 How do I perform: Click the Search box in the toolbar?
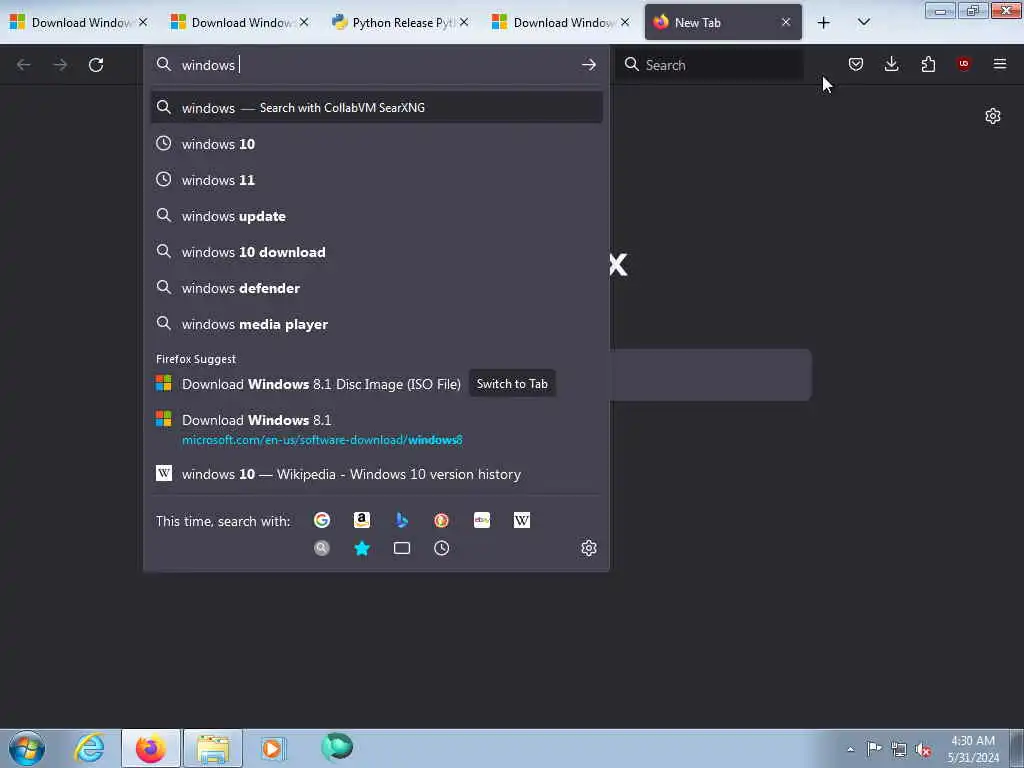pyautogui.click(x=709, y=65)
